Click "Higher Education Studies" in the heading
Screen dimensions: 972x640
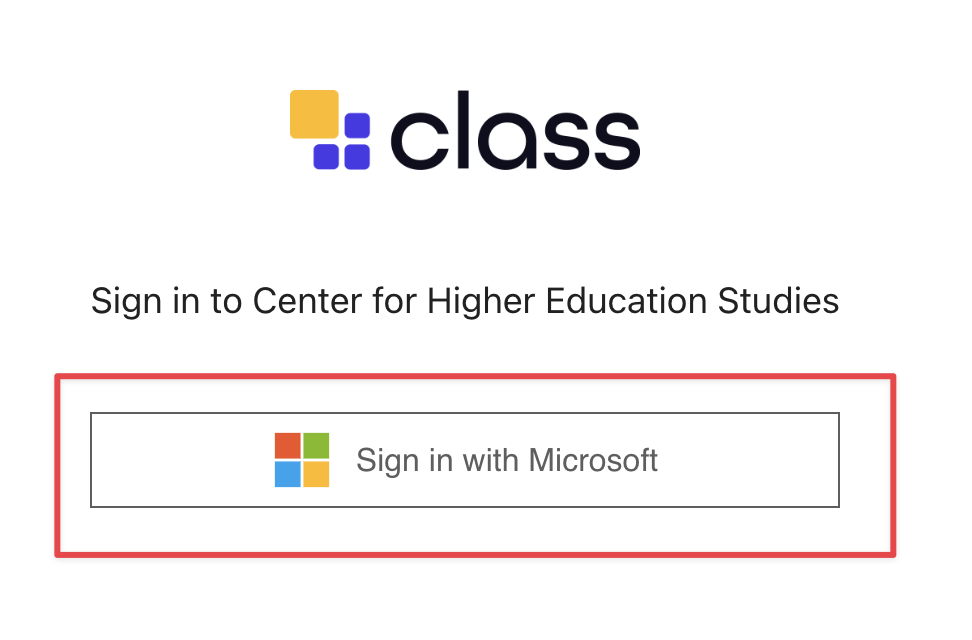632,301
